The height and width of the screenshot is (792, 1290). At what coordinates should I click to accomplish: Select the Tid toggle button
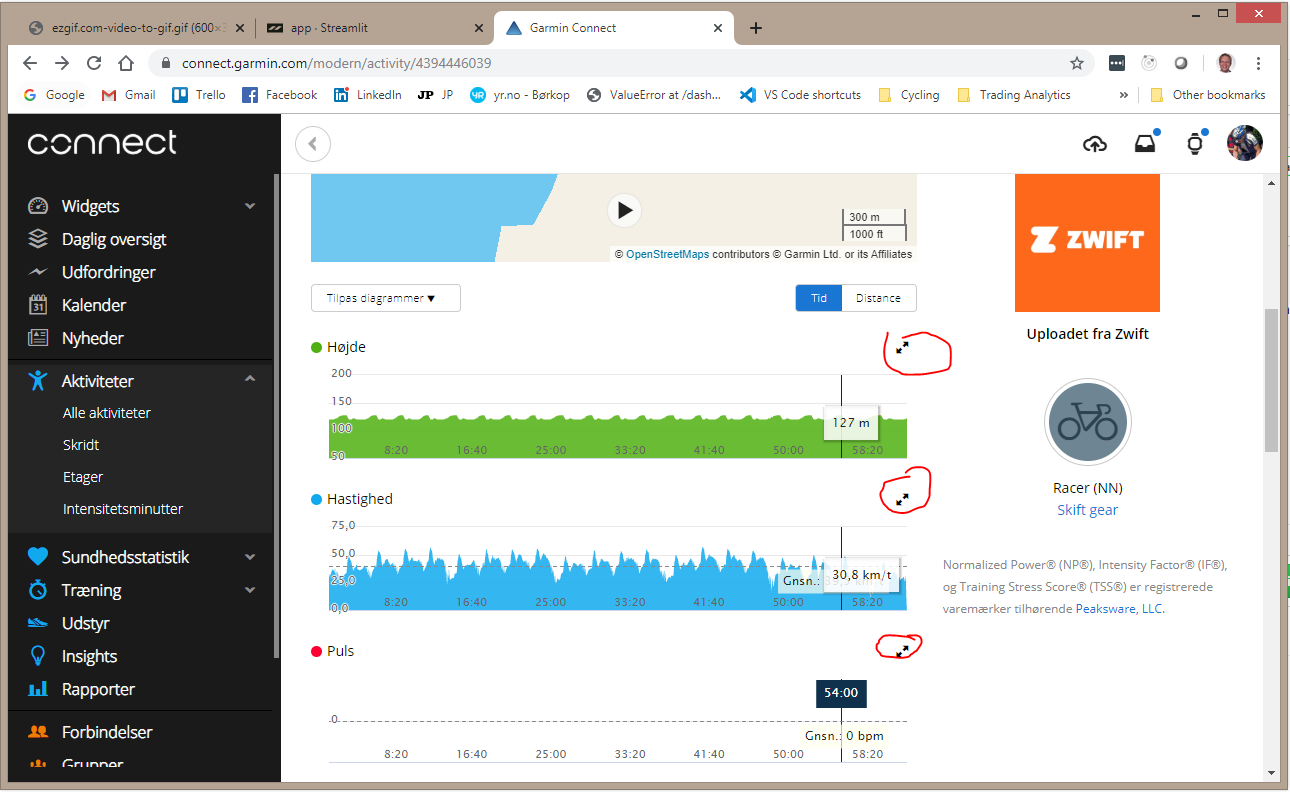tap(818, 297)
